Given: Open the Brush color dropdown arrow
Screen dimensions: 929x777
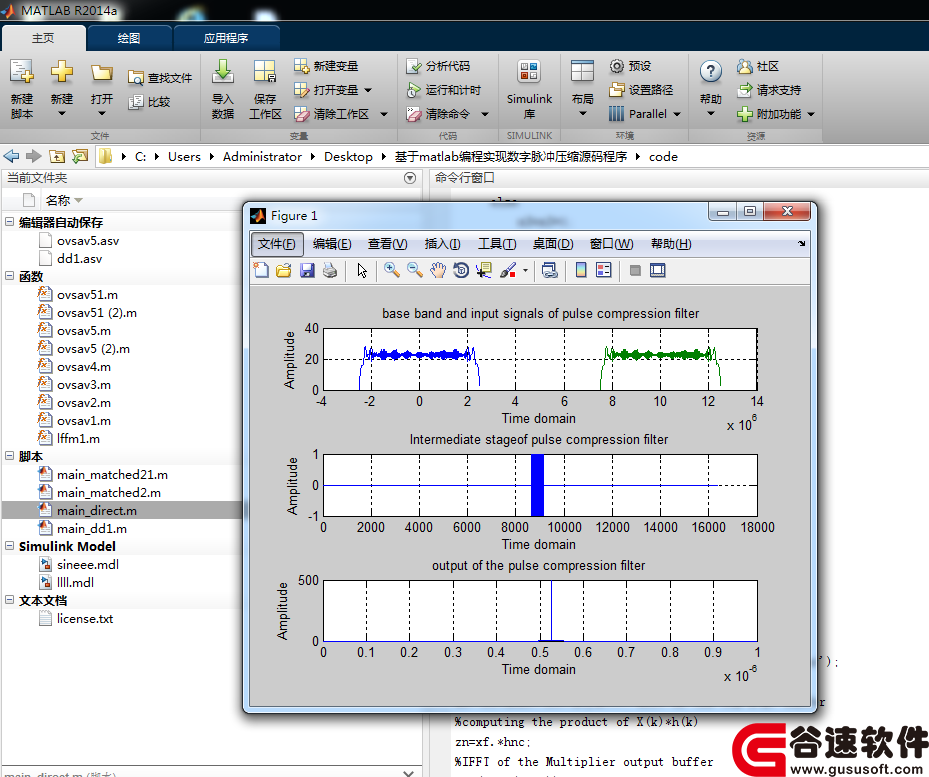Looking at the screenshot, I should pyautogui.click(x=525, y=271).
